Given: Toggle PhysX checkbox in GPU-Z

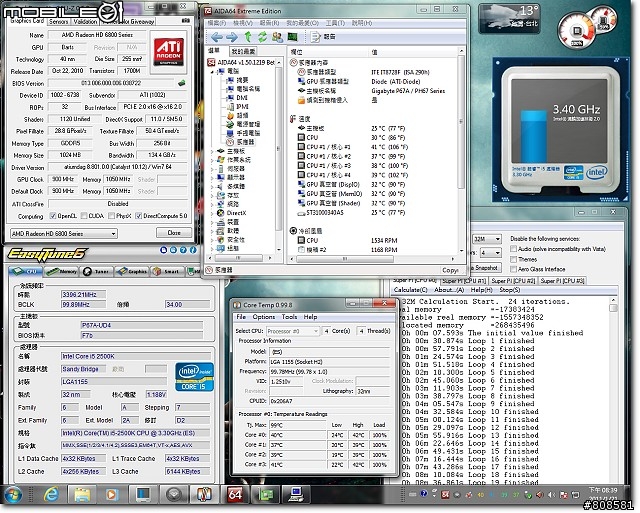Looking at the screenshot, I should [x=111, y=216].
